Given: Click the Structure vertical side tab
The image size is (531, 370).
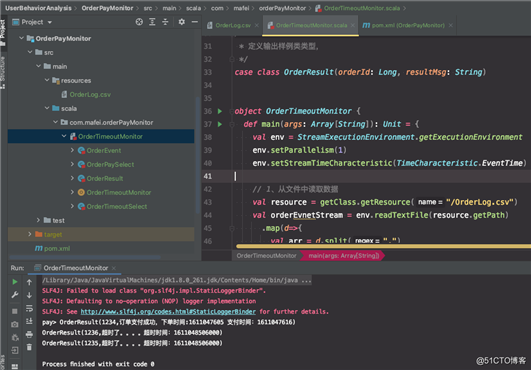Looking at the screenshot, I should pos(3,73).
